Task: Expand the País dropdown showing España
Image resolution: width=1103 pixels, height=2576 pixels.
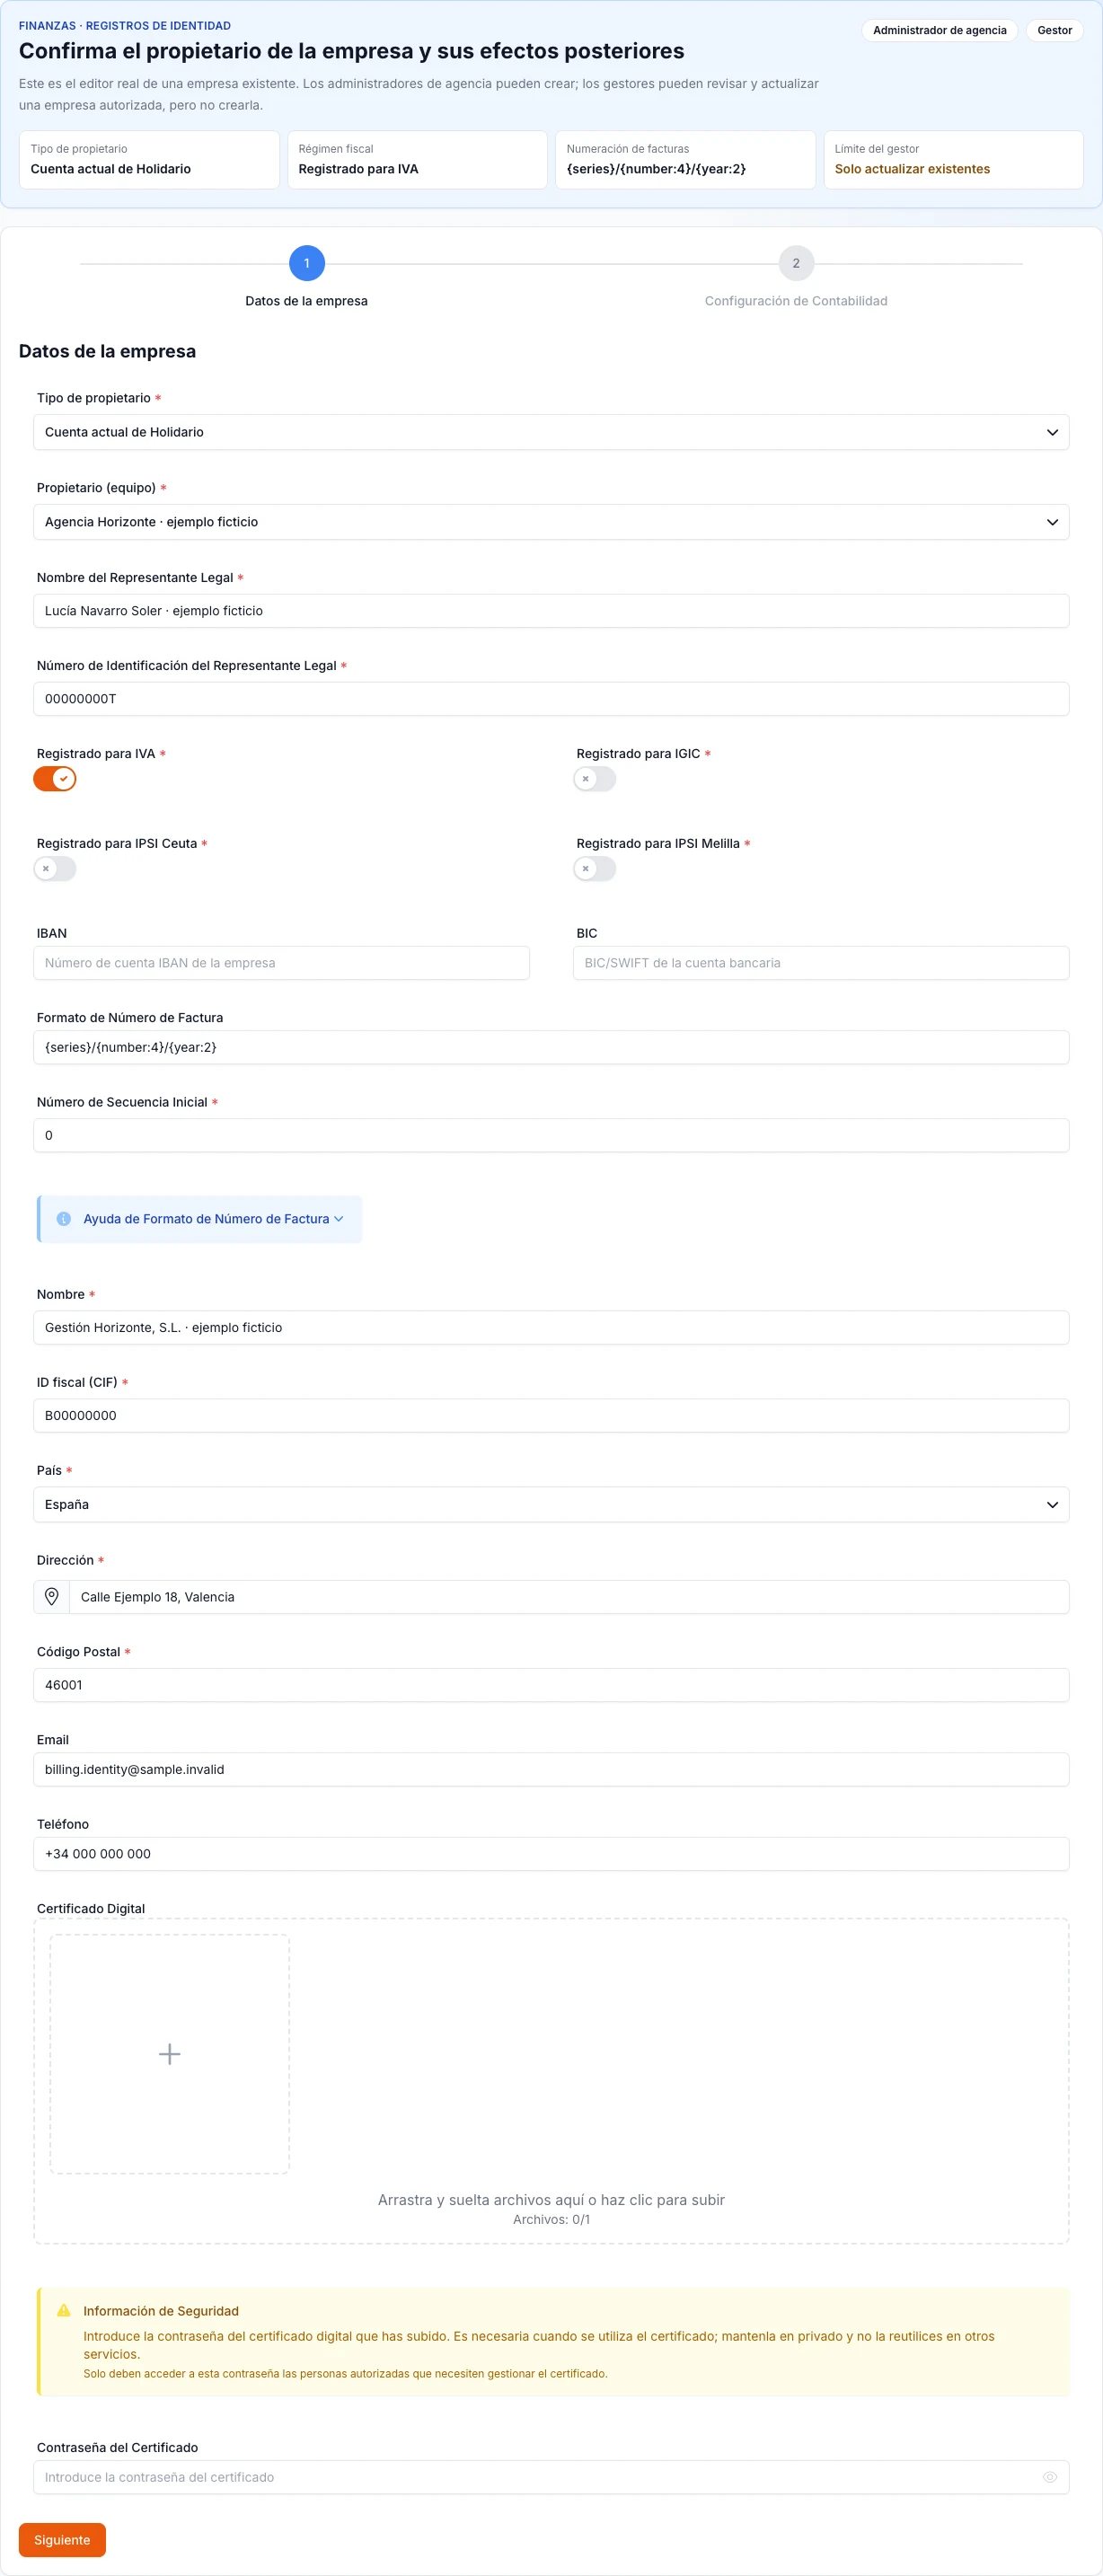Action: (551, 1504)
